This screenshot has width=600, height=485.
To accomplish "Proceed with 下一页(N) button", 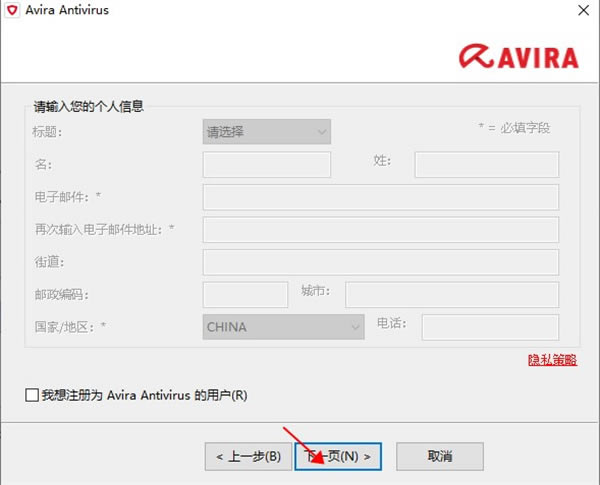I will coord(338,456).
